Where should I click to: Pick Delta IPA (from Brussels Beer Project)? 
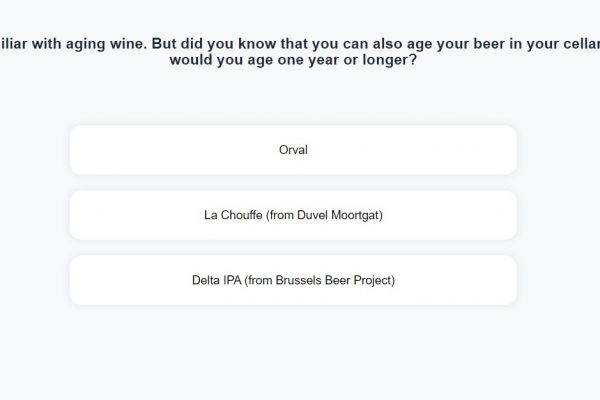click(293, 280)
